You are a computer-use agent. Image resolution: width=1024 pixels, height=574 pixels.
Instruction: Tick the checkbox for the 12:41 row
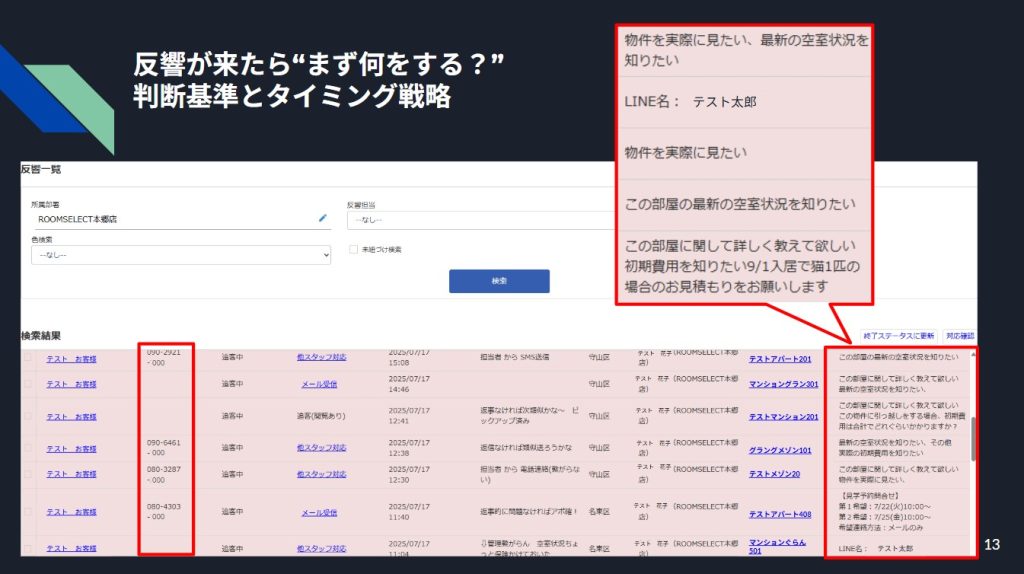pos(28,416)
